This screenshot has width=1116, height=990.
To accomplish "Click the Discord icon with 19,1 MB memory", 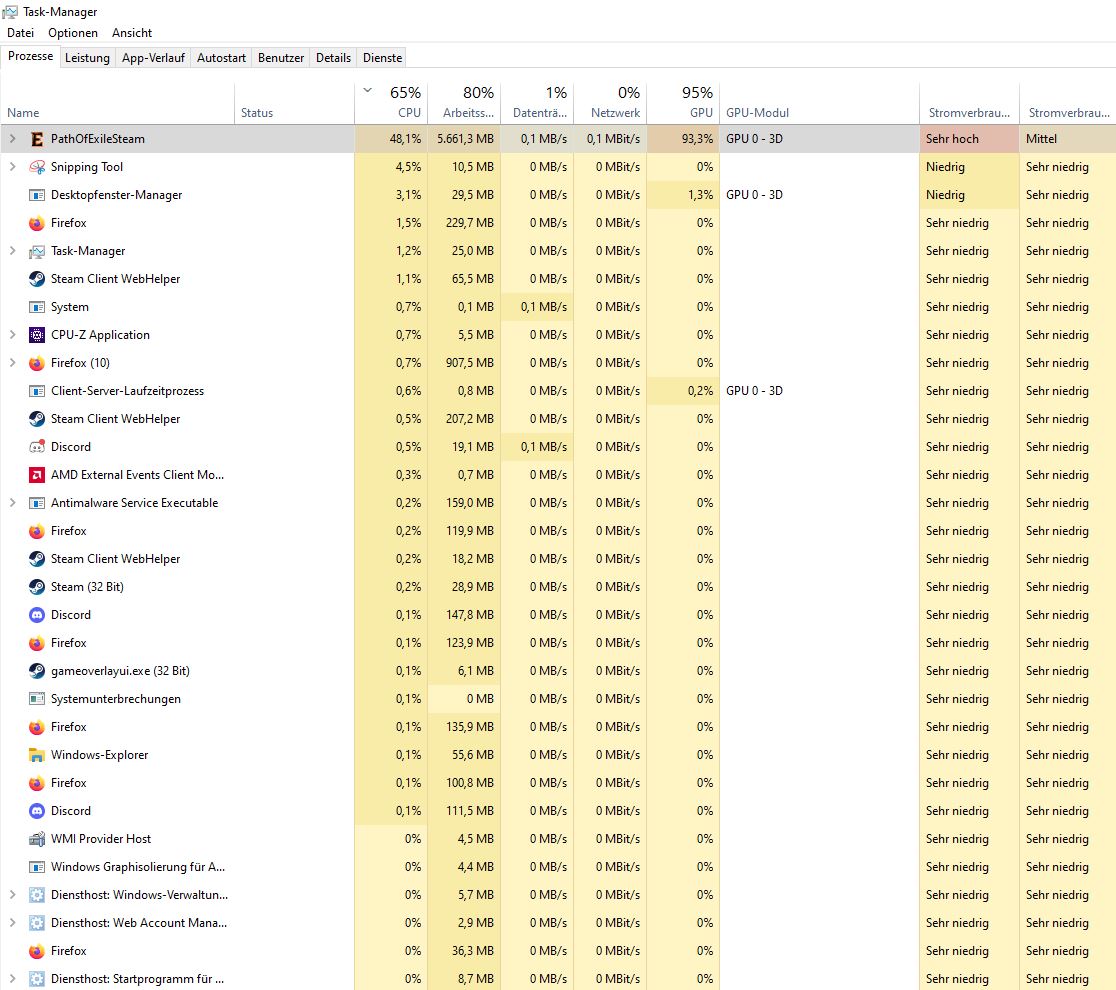I will point(37,447).
